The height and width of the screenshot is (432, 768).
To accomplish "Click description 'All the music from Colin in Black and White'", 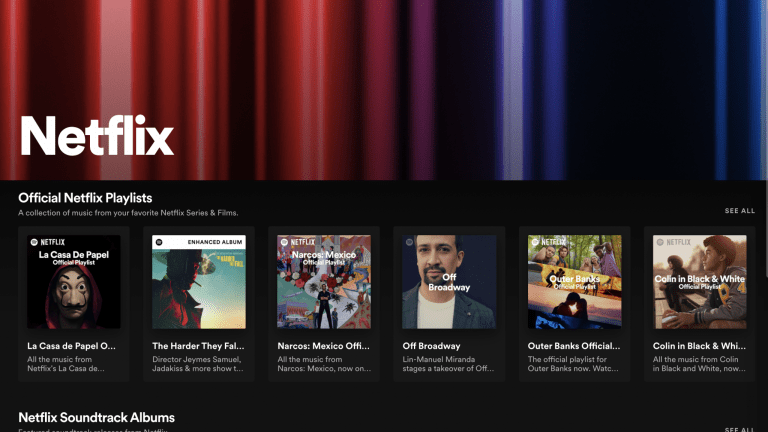I will click(699, 364).
